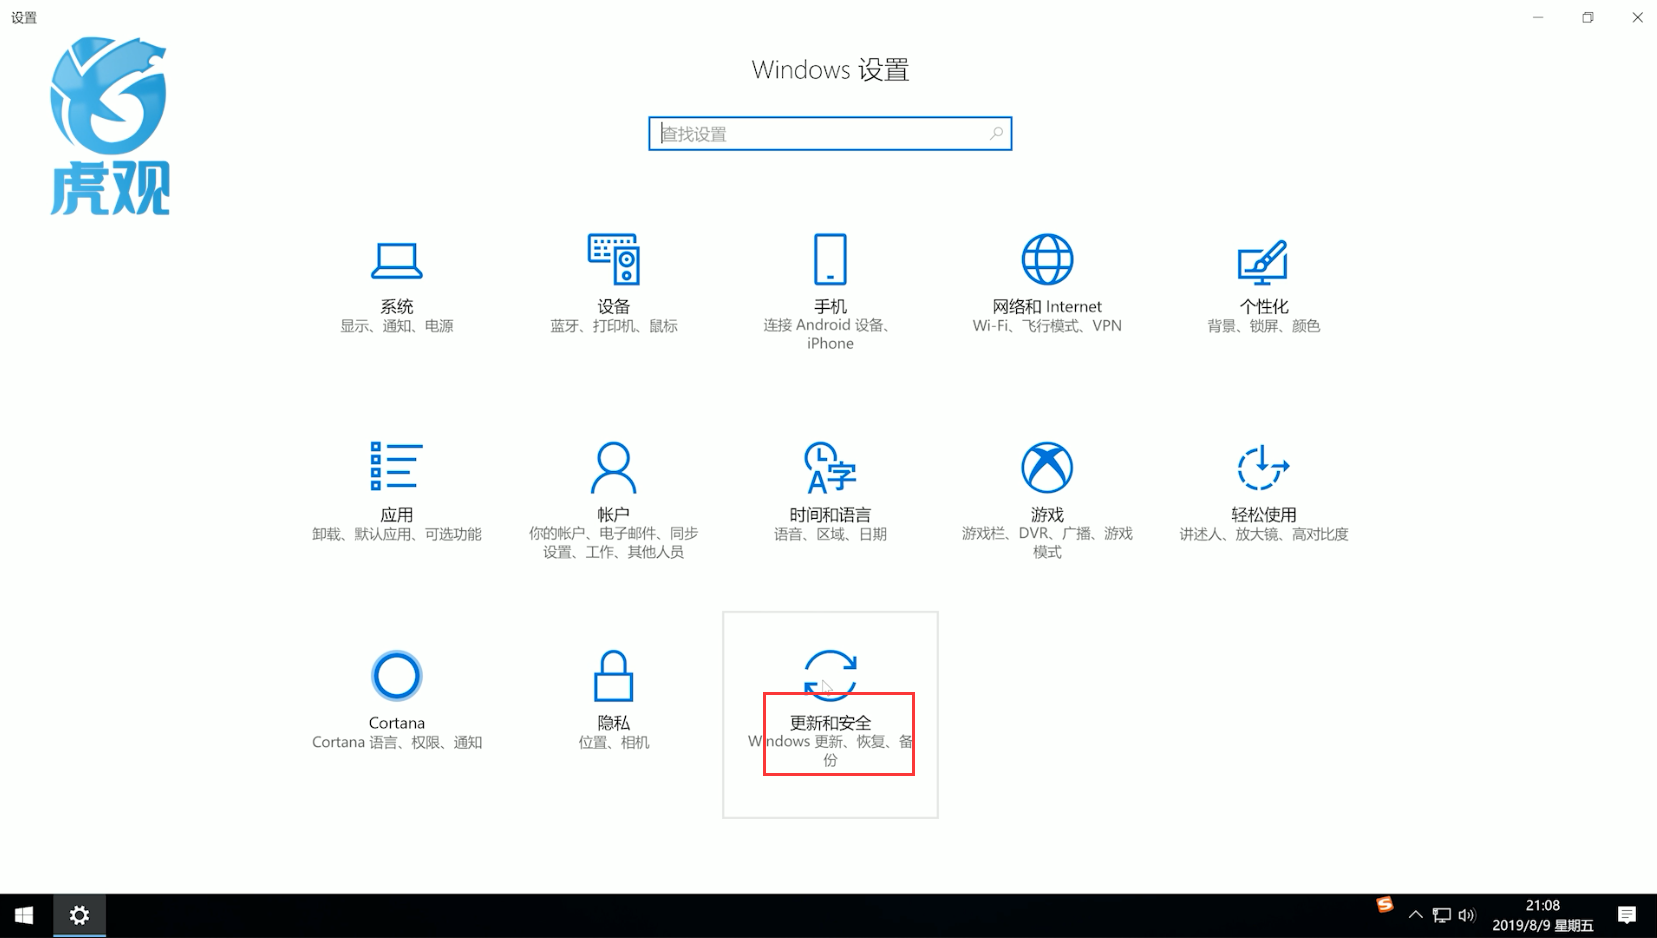
Task: Minimize the 设置 window
Action: point(1538,17)
